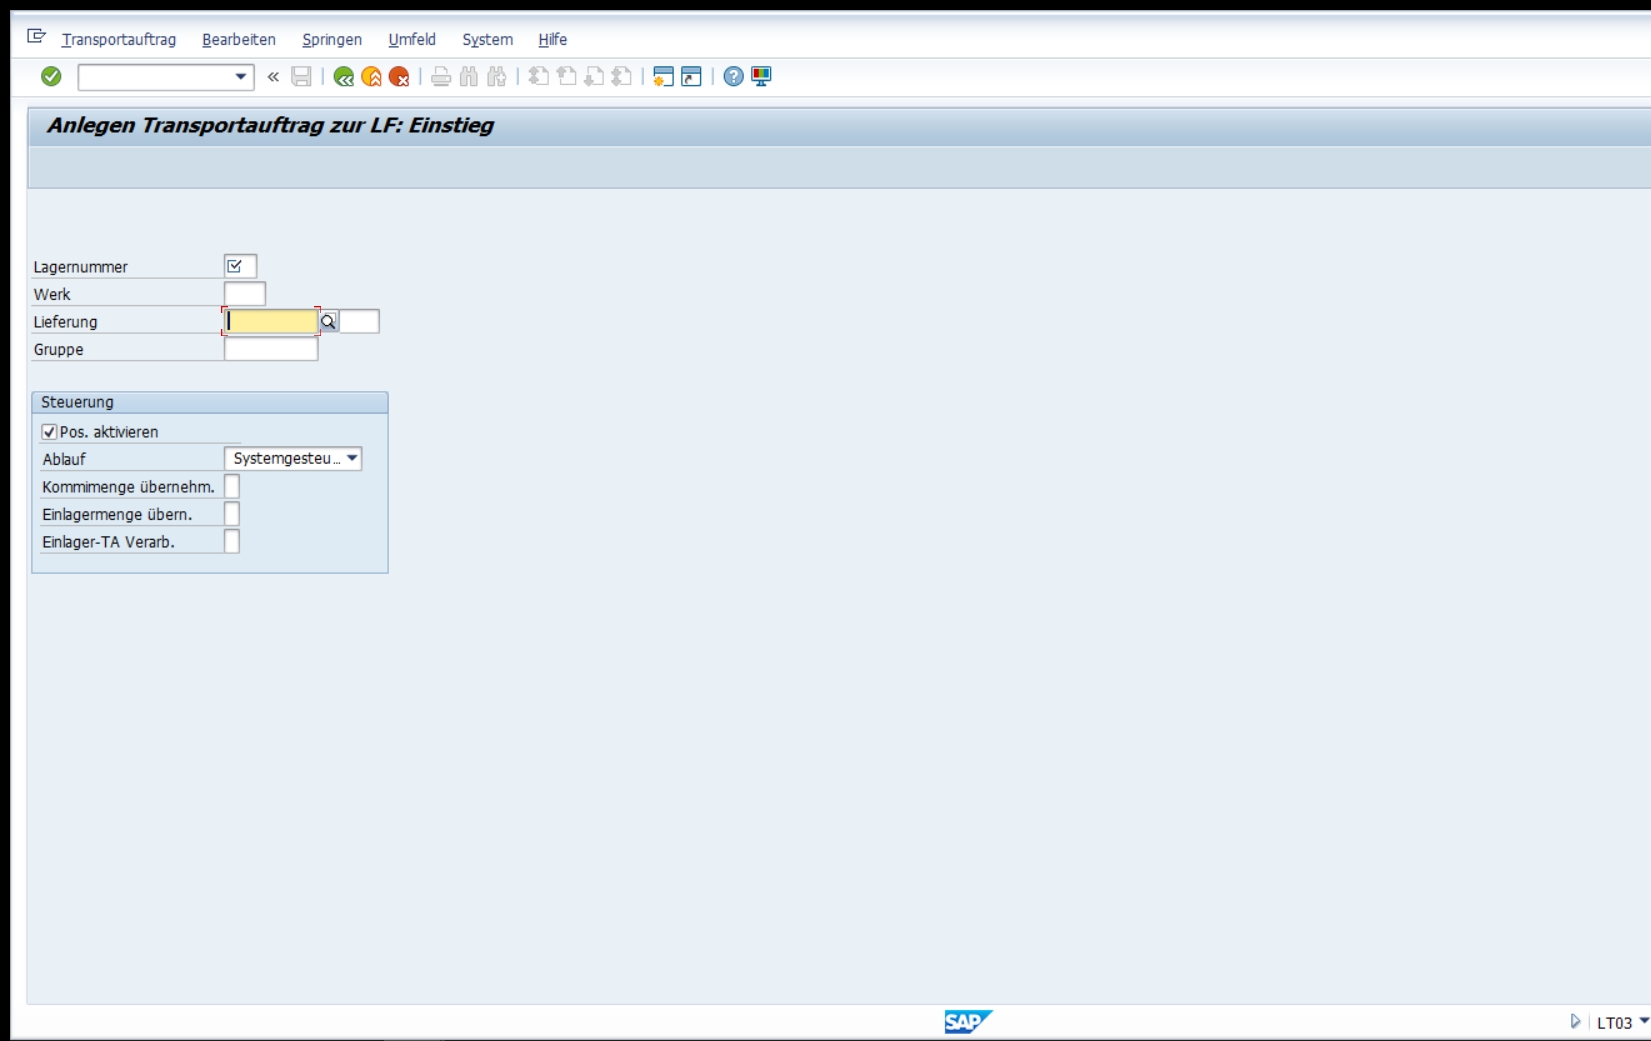Expand the command field dropdown arrow
Viewport: 1651px width, 1041px height.
tap(241, 76)
